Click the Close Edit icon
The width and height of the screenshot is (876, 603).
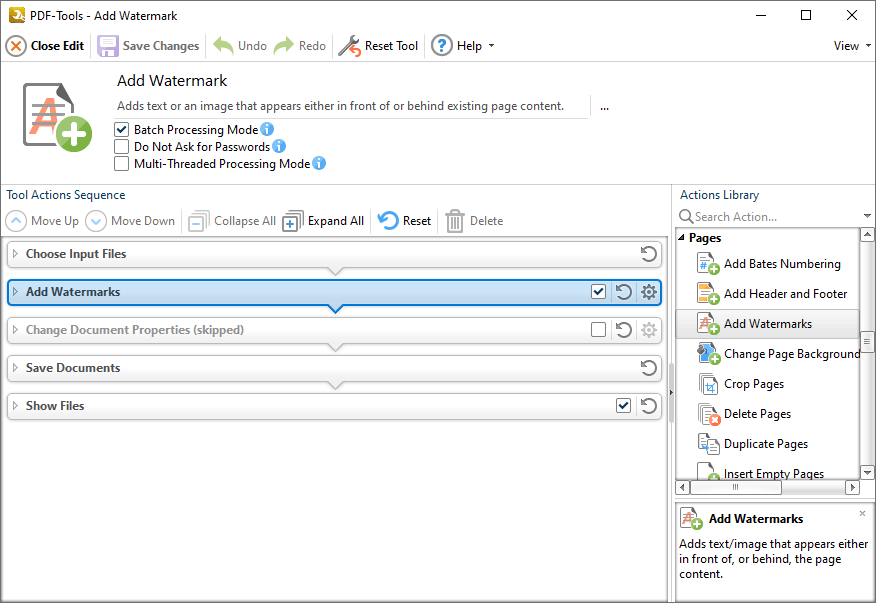tap(16, 46)
